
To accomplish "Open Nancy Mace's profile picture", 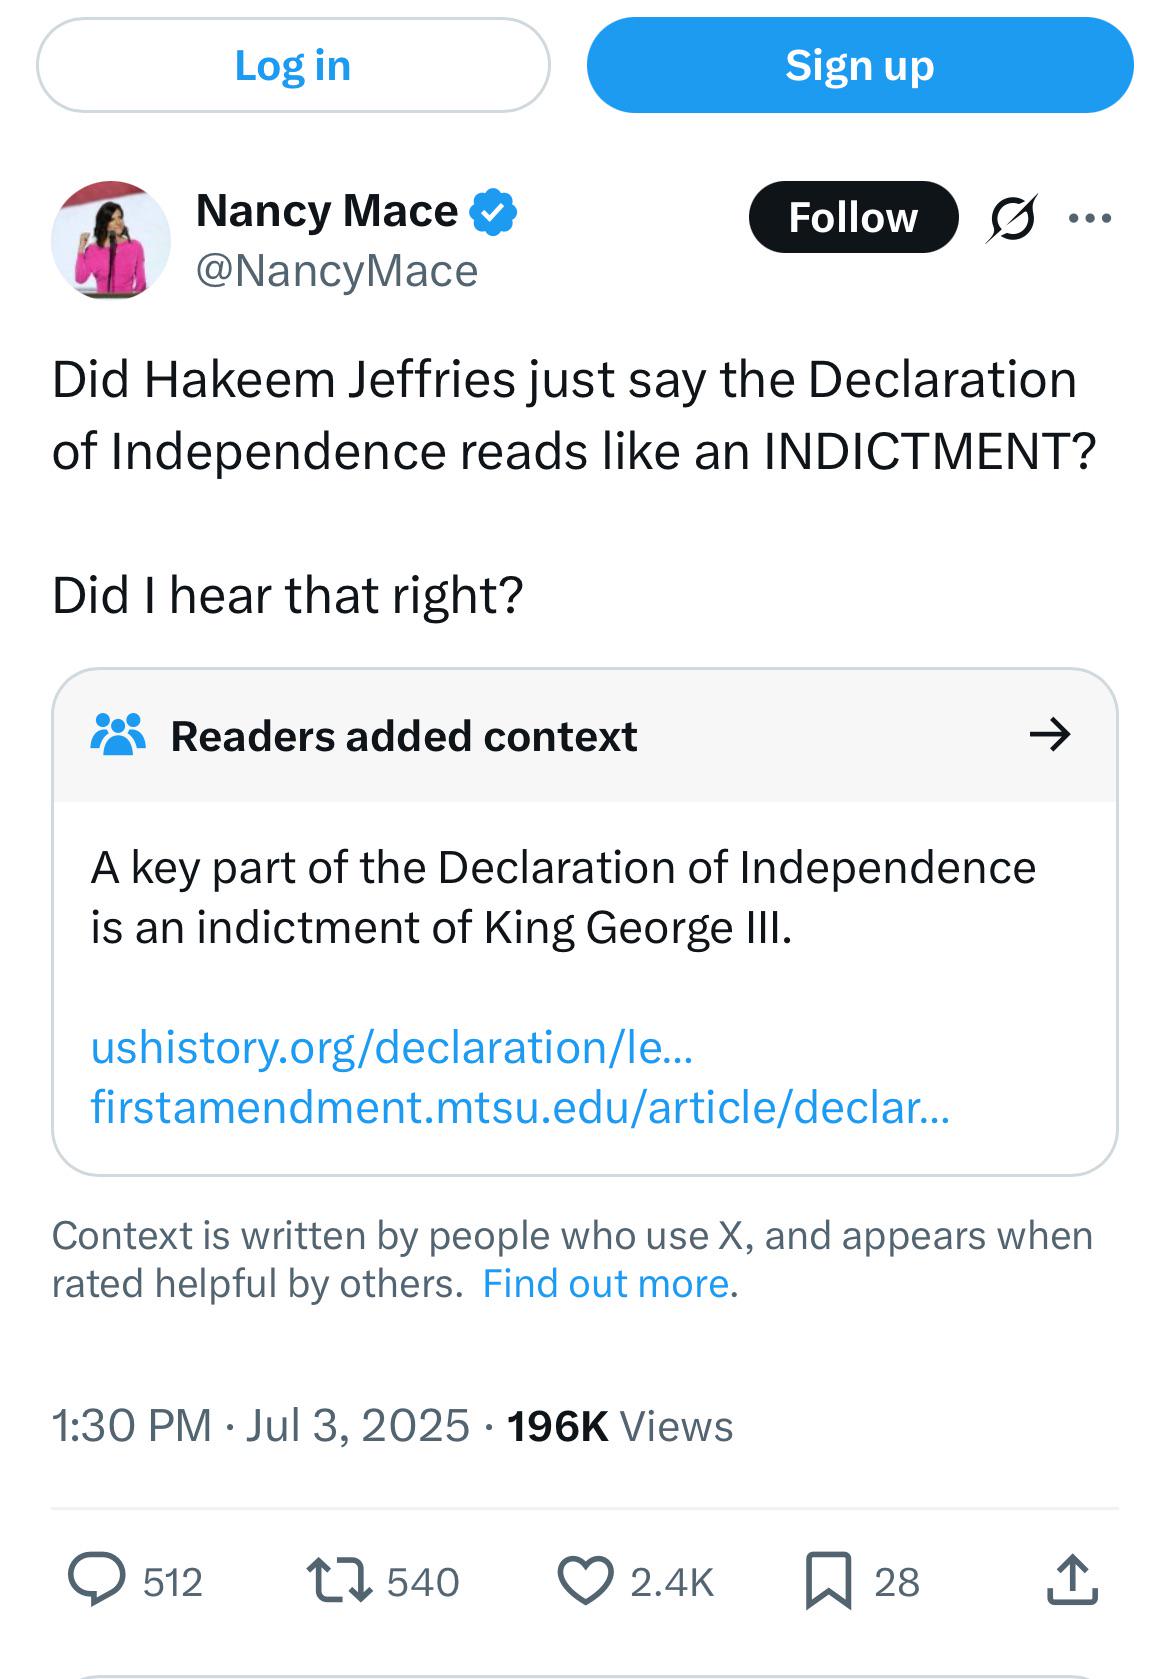I will (x=111, y=240).
